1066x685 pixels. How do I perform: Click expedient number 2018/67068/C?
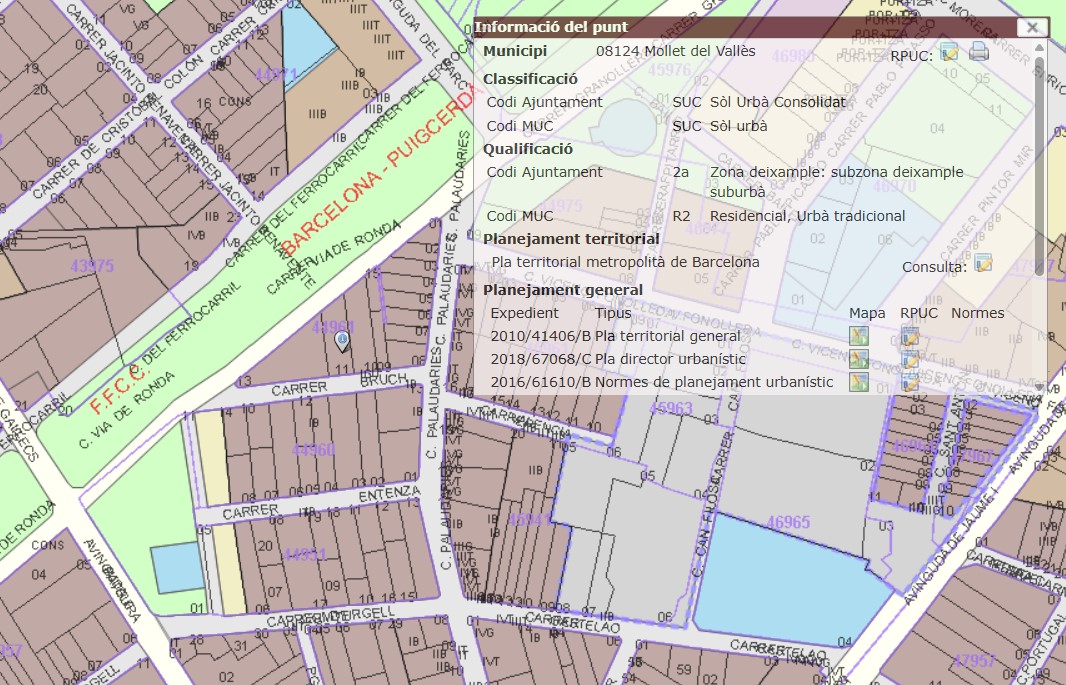pos(540,359)
